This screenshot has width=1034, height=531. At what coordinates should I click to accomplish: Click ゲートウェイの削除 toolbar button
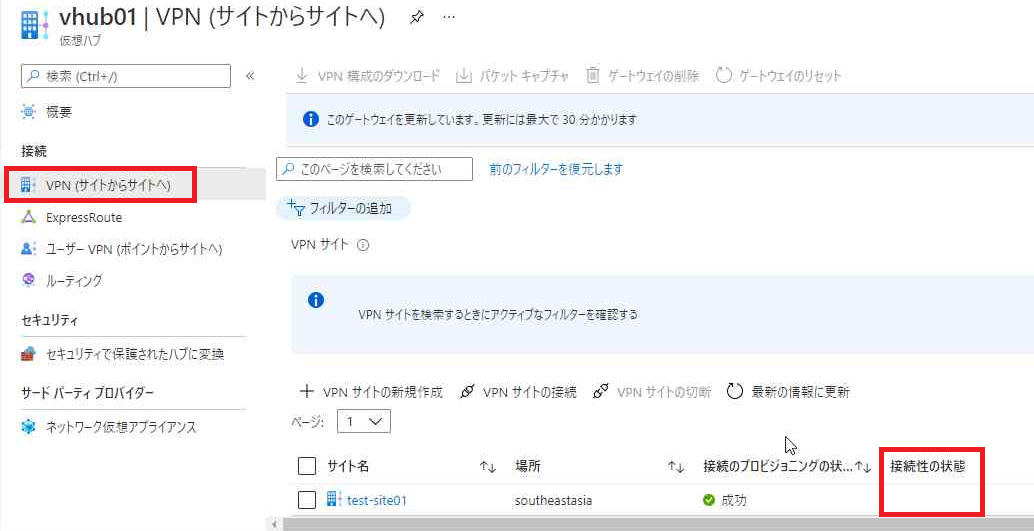point(642,75)
